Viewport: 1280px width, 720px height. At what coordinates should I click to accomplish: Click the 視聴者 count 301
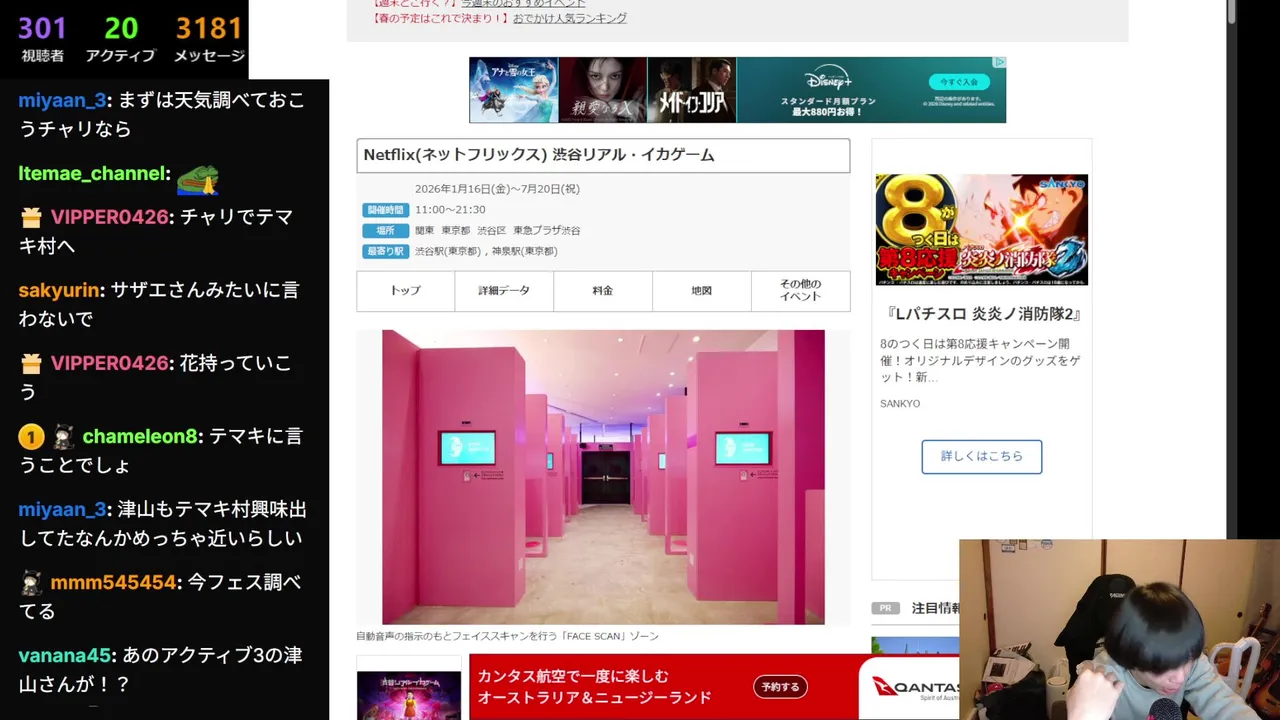click(41, 28)
